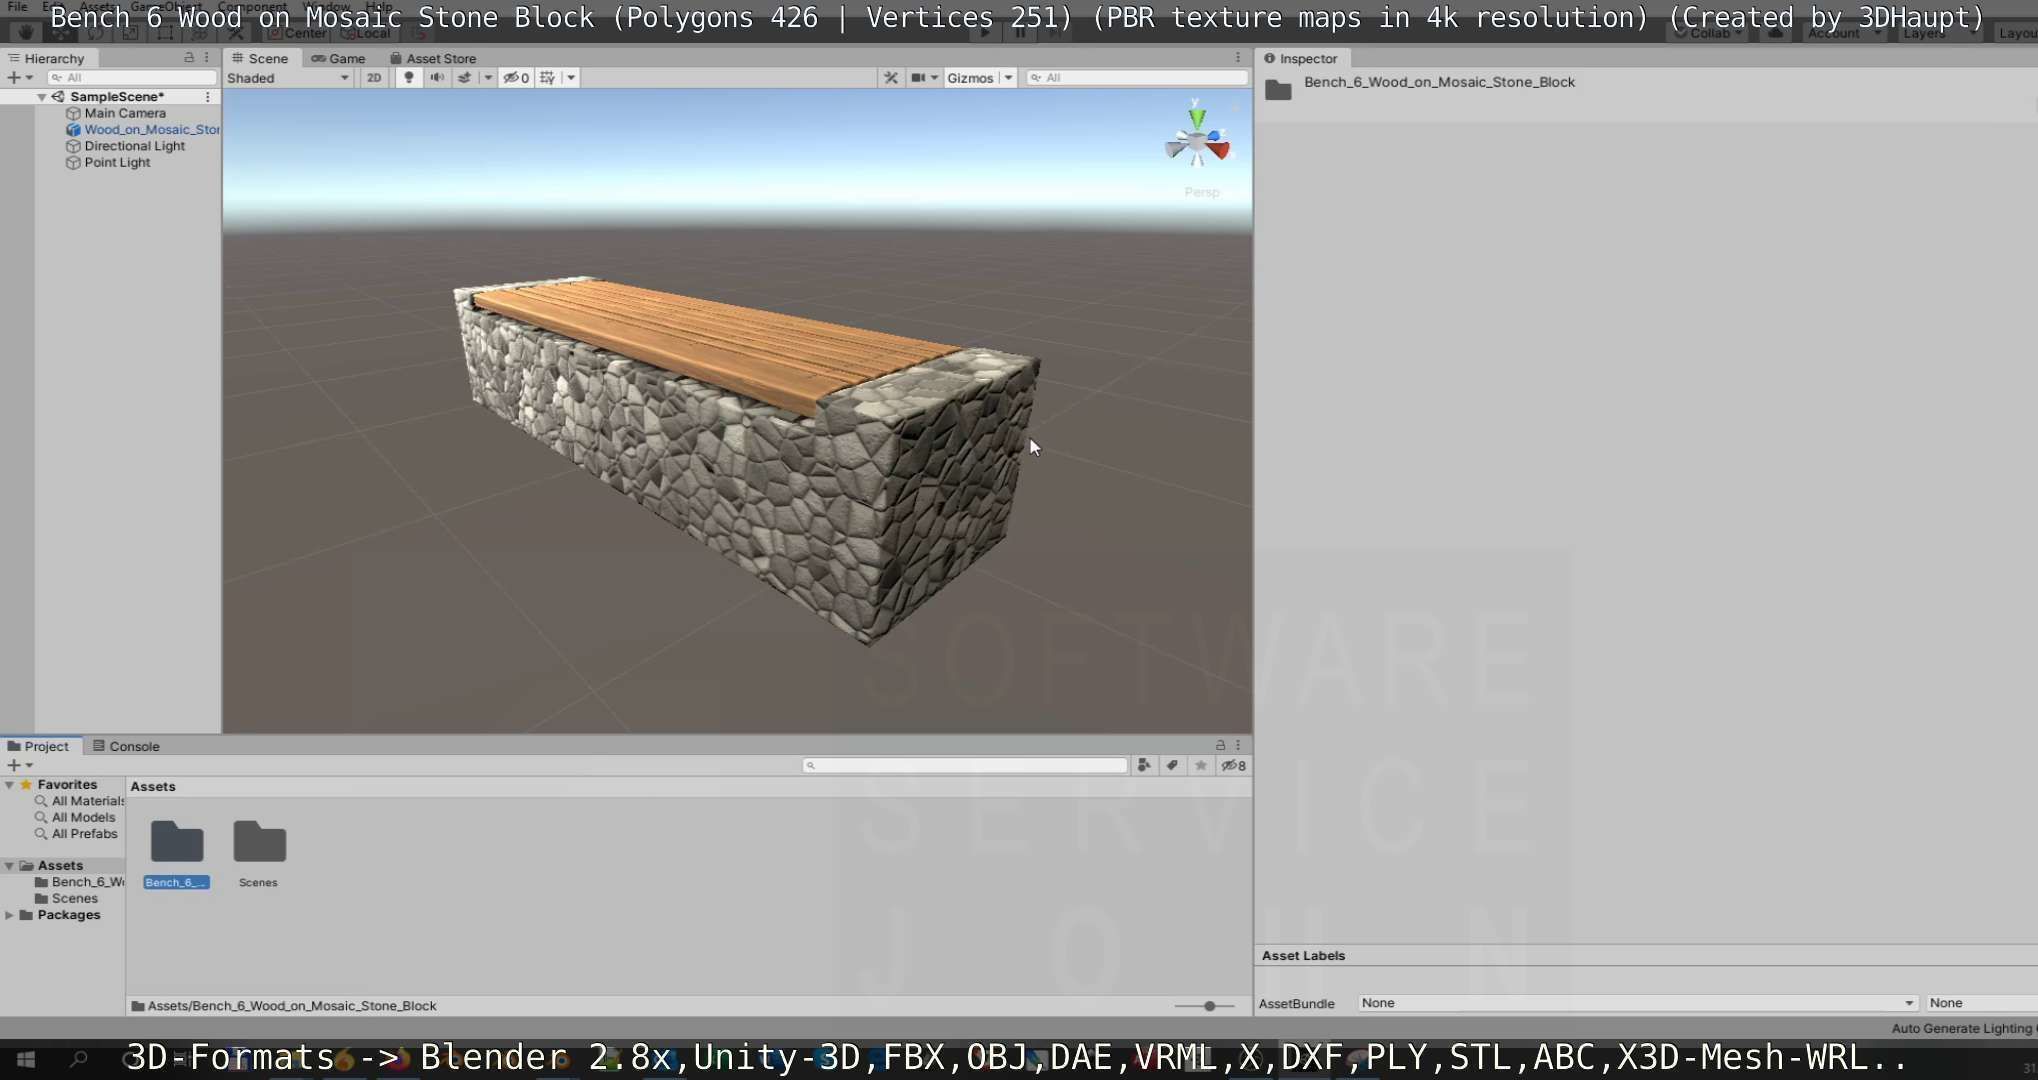Open Hierarchy panel kebab menu

207,58
